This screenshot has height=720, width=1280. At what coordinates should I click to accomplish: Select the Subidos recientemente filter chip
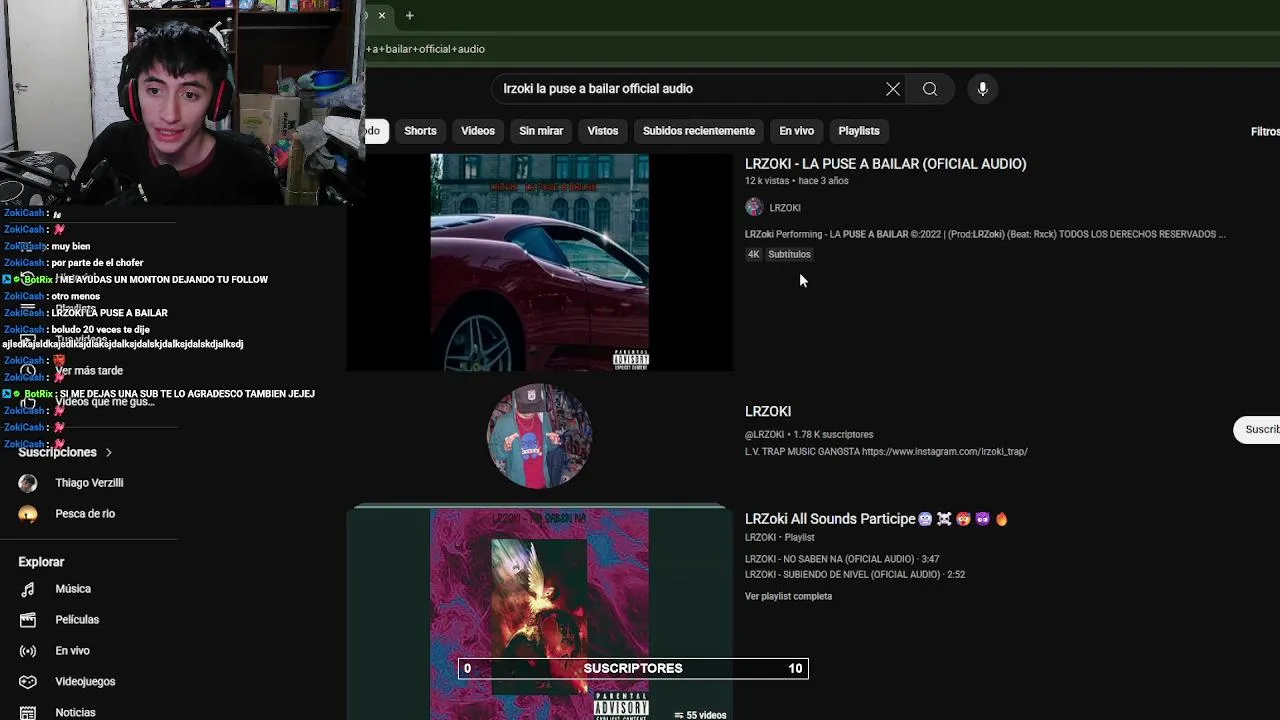tap(699, 131)
